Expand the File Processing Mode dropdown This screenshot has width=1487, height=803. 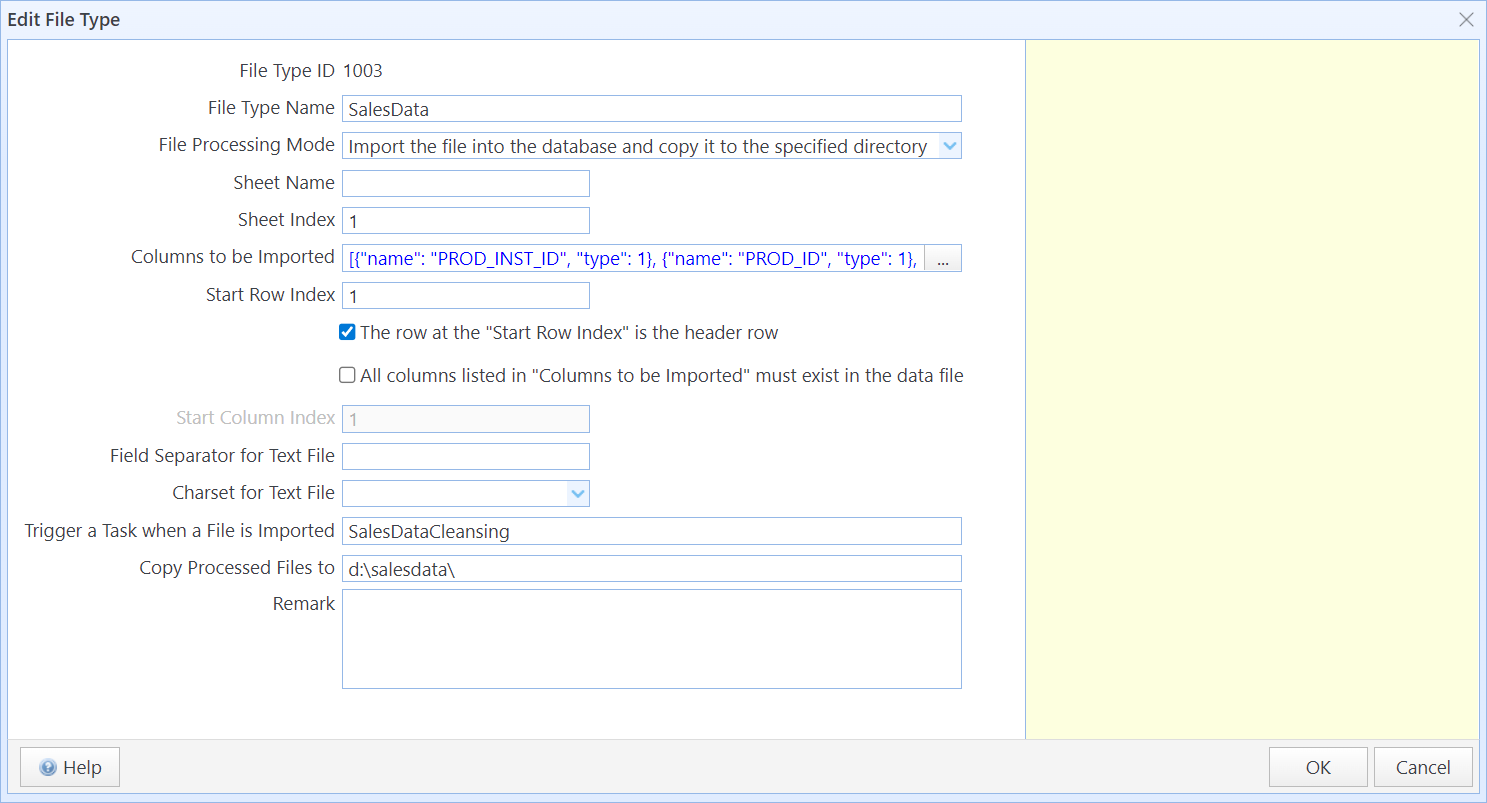click(950, 146)
